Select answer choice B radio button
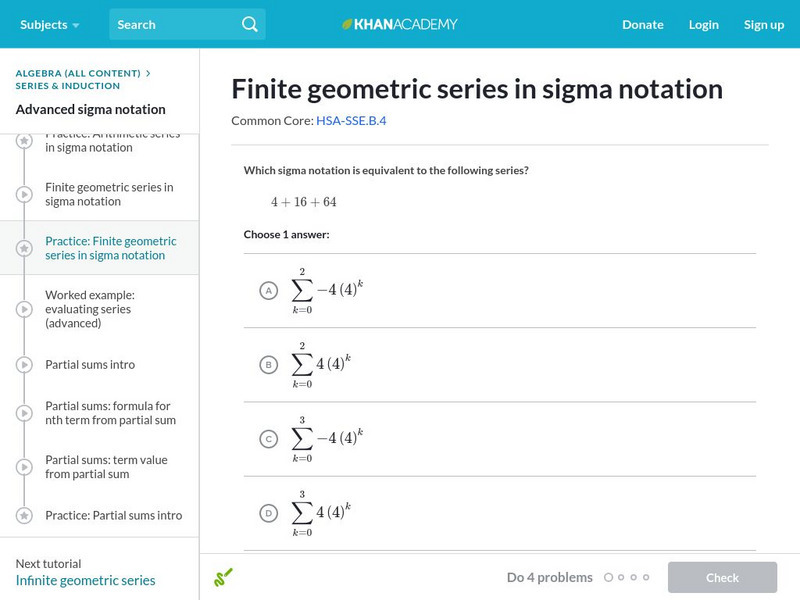The height and width of the screenshot is (600, 800). [x=268, y=365]
